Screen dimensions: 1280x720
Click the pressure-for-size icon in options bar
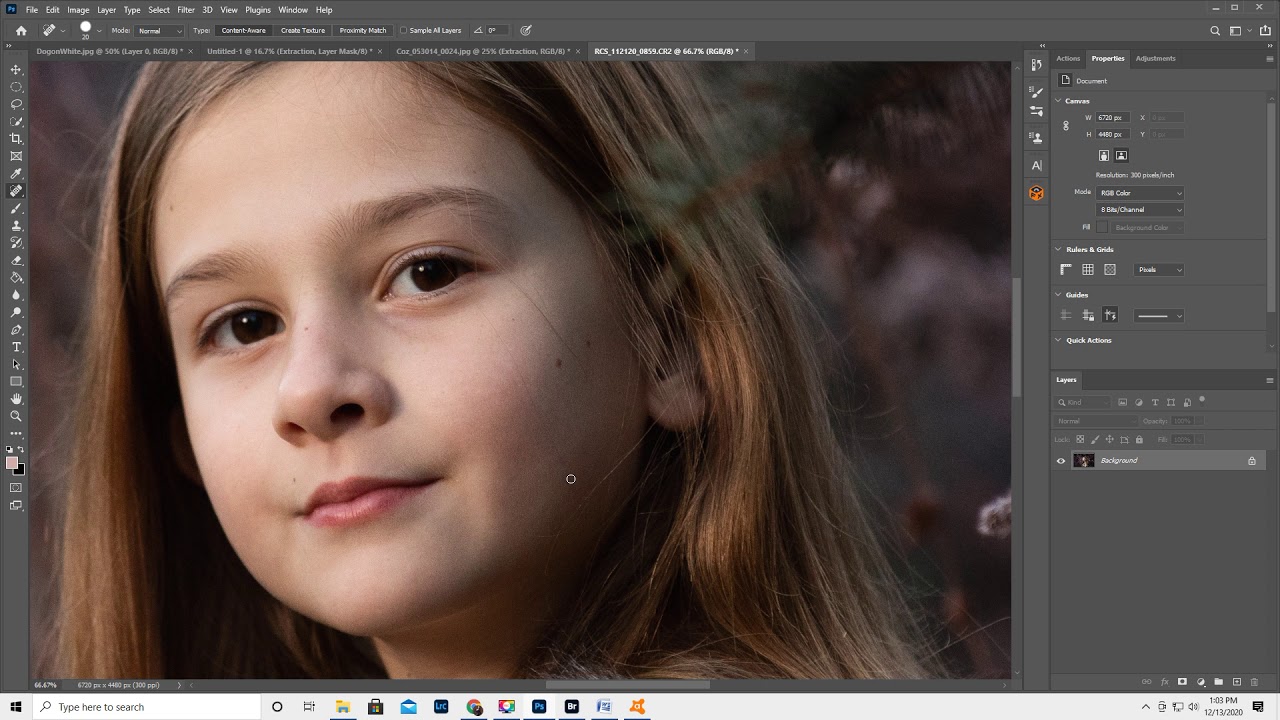click(526, 30)
